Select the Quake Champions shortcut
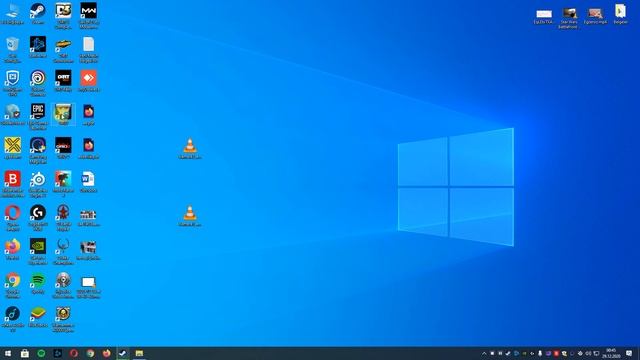 pyautogui.click(x=63, y=251)
